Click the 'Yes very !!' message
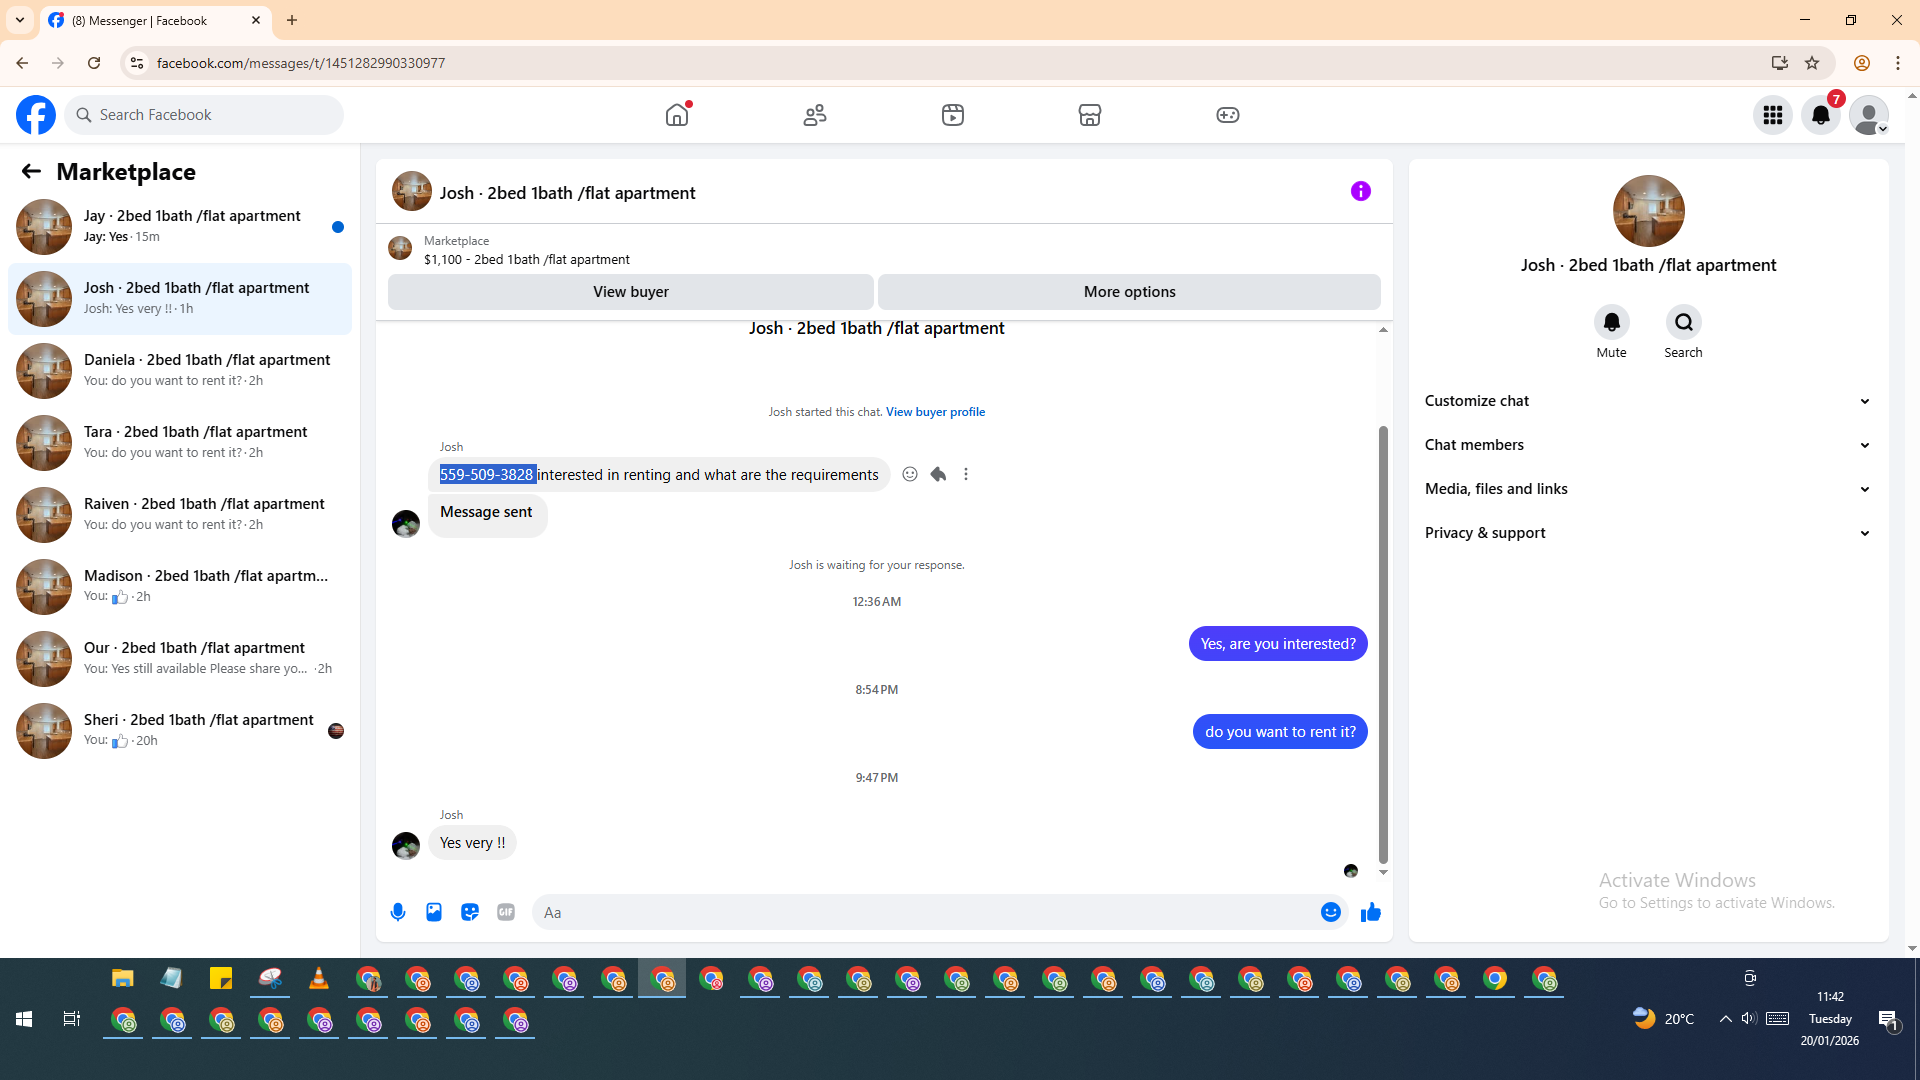 pos(472,843)
